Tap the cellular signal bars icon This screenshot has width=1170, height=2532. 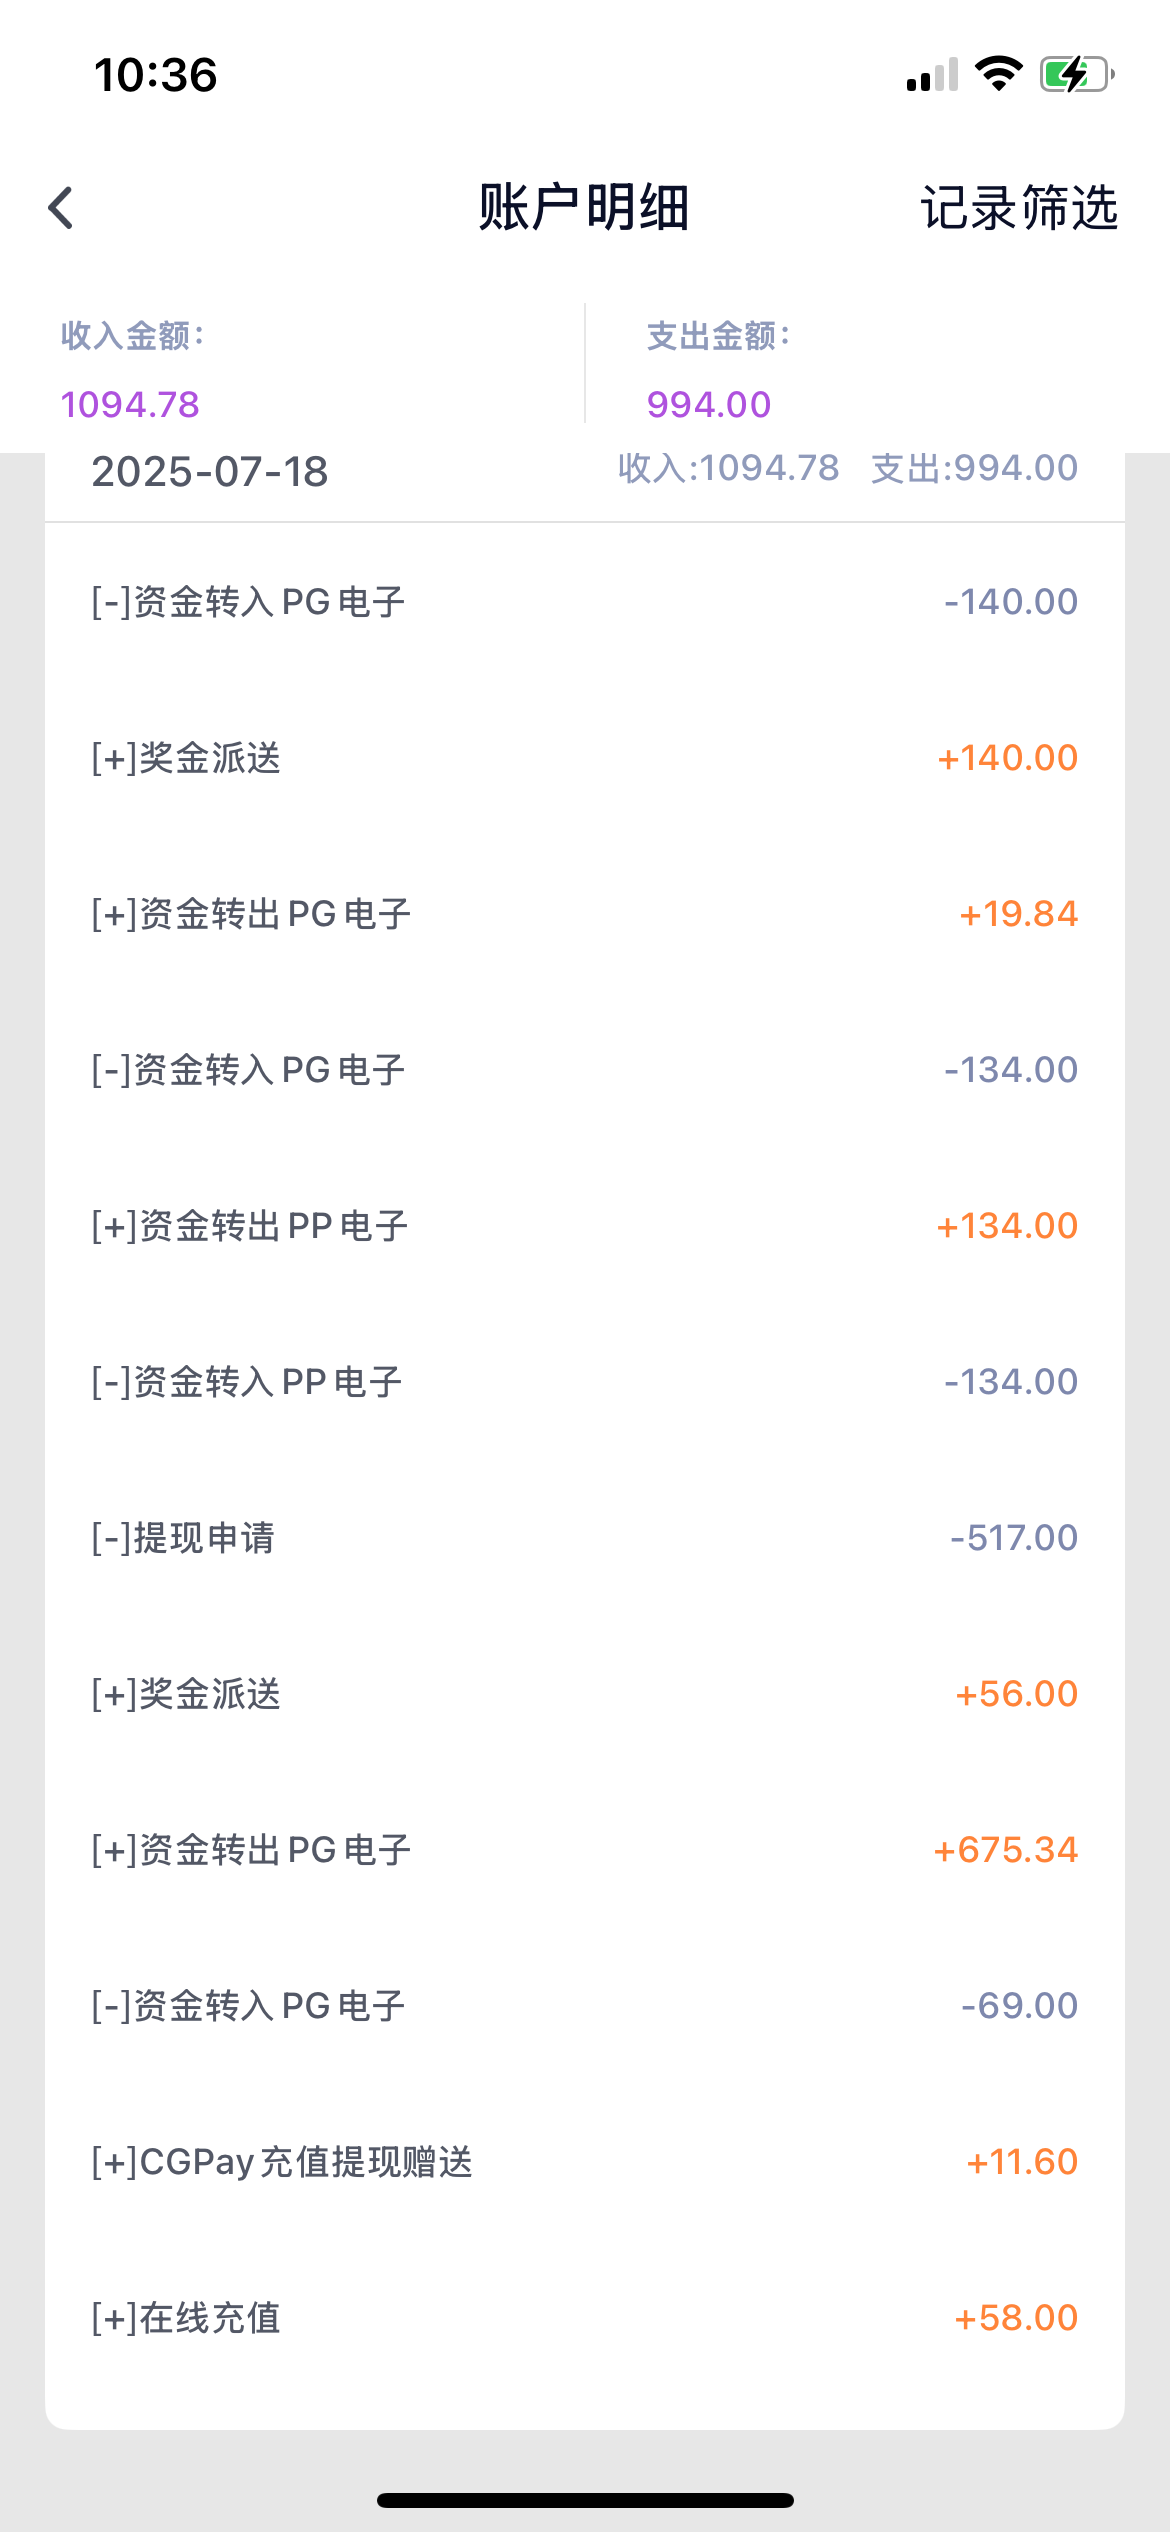coord(932,76)
